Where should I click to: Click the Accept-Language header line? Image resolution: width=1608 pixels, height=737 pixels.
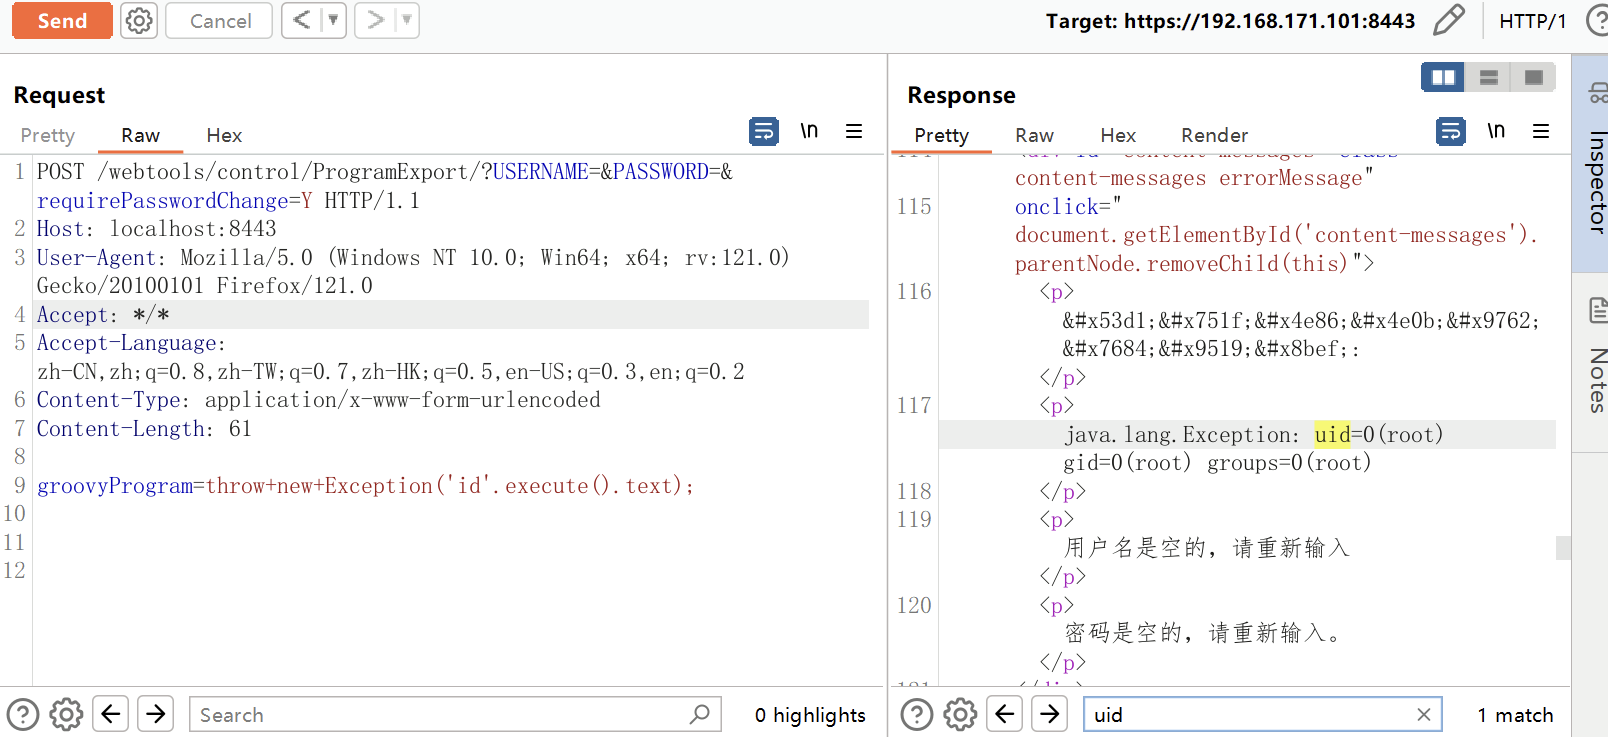click(x=390, y=357)
